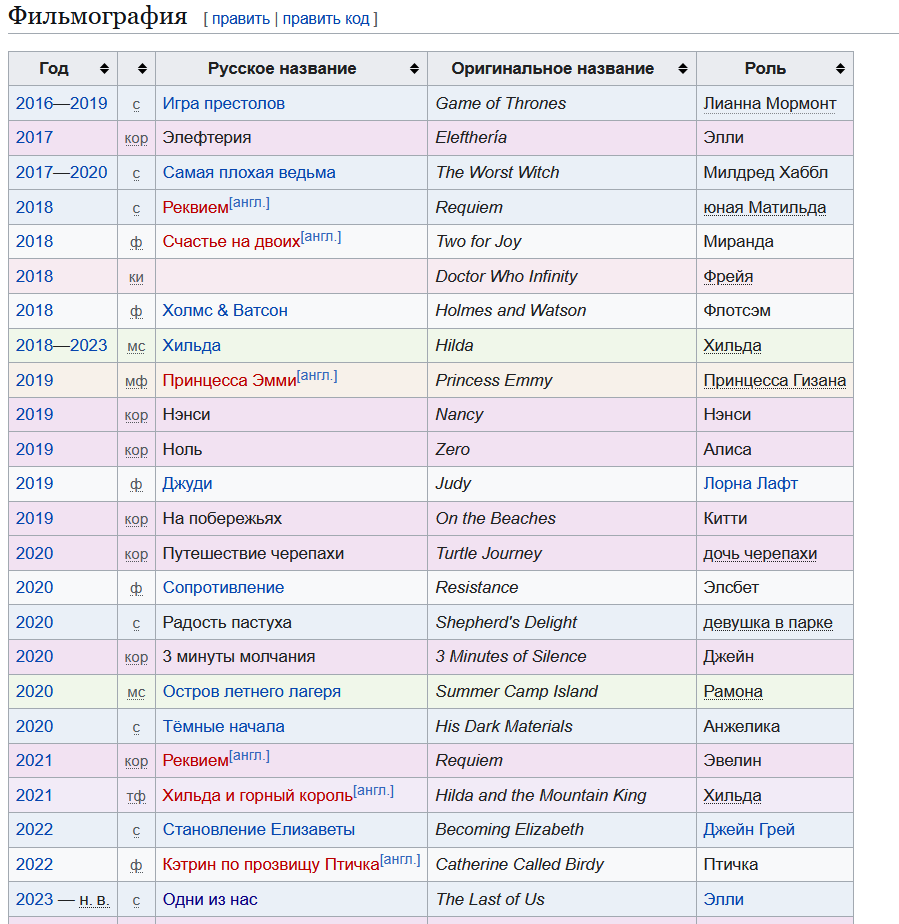This screenshot has width=899, height=924.
Task: Open the Одни из нас link
Action: point(210,900)
